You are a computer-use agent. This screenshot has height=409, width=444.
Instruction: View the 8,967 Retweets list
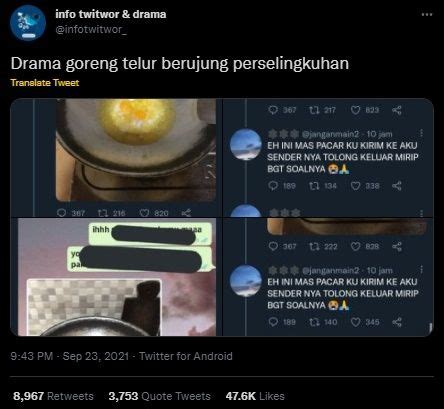click(x=53, y=396)
